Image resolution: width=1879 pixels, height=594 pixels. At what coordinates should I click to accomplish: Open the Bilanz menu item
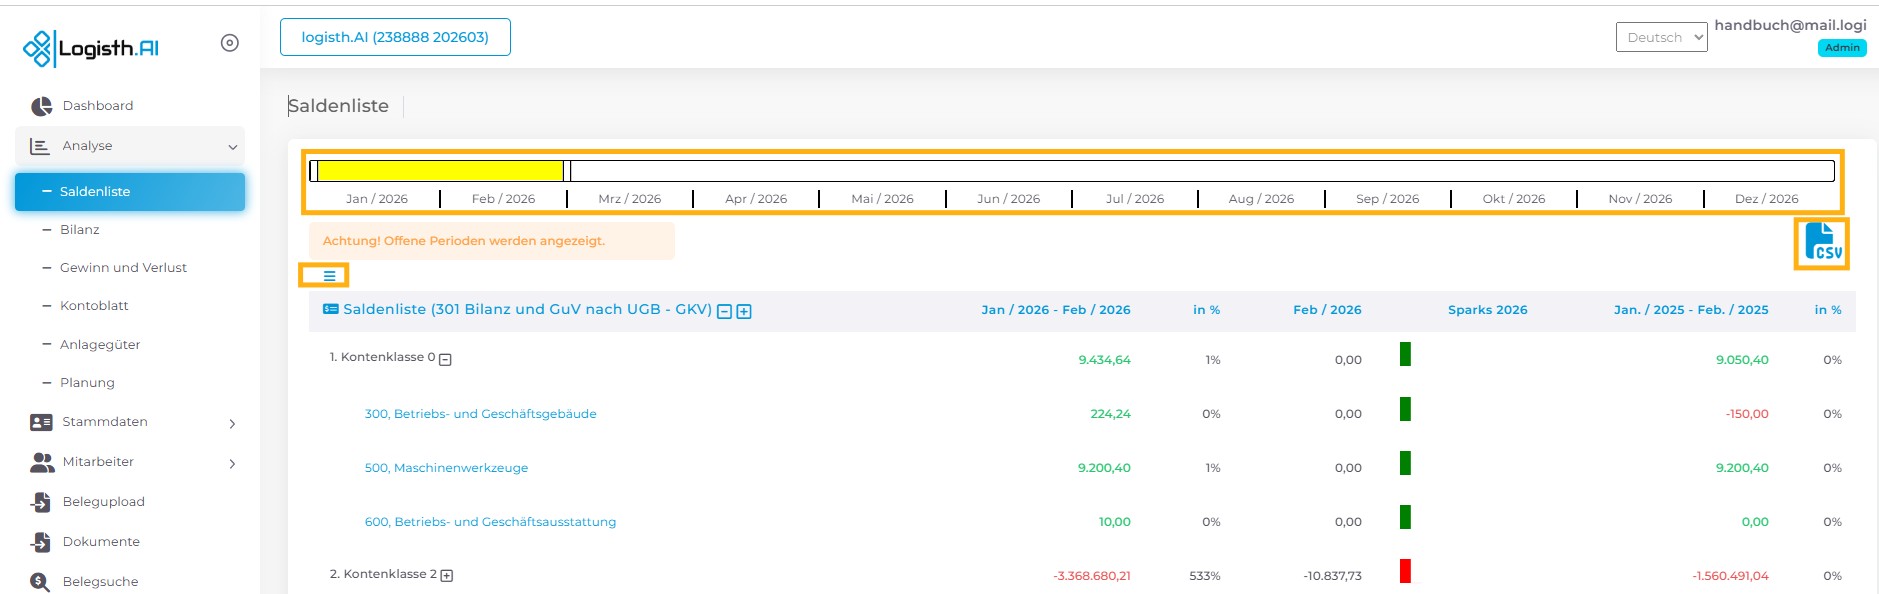coord(80,230)
